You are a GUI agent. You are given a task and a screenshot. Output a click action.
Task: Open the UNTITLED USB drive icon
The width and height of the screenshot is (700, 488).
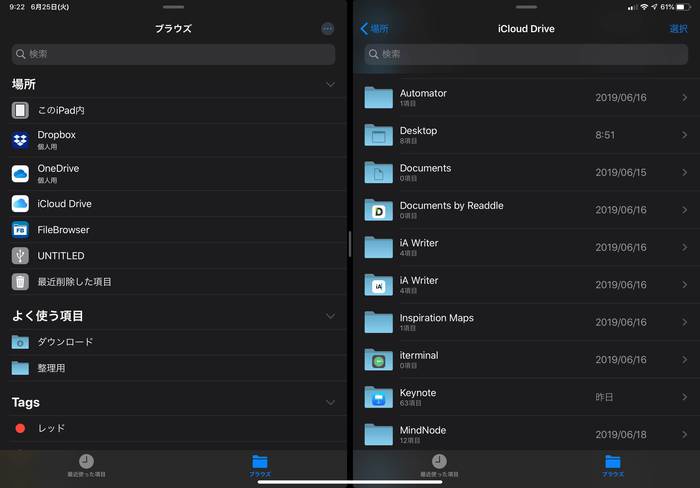pyautogui.click(x=20, y=256)
